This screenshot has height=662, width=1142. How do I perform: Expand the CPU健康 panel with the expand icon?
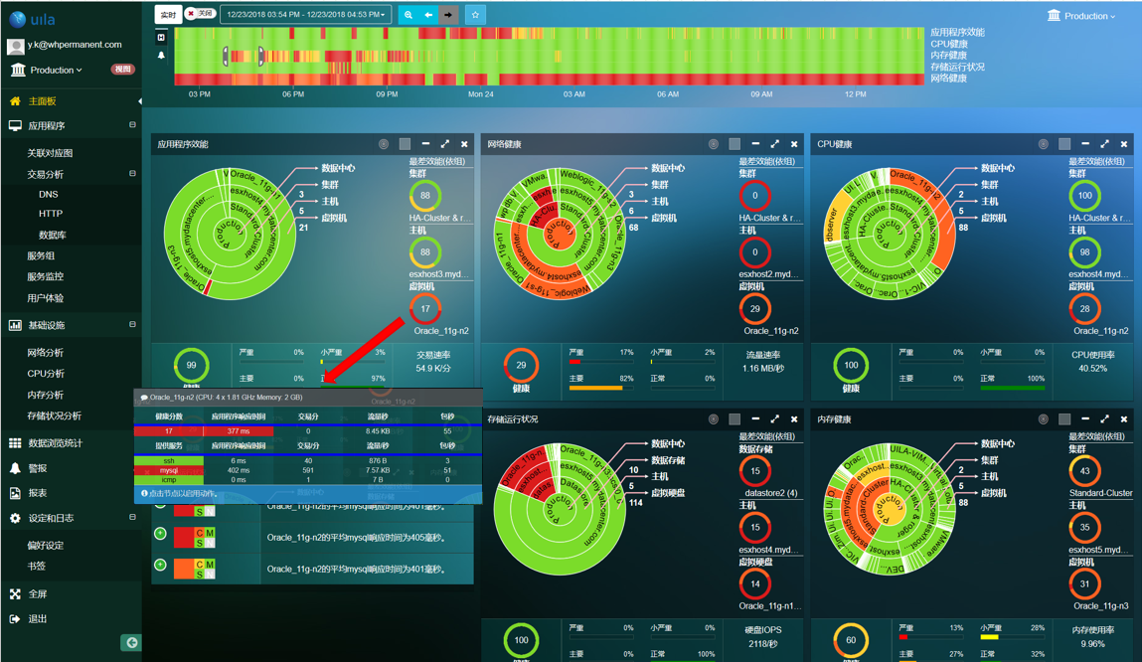pos(1105,145)
